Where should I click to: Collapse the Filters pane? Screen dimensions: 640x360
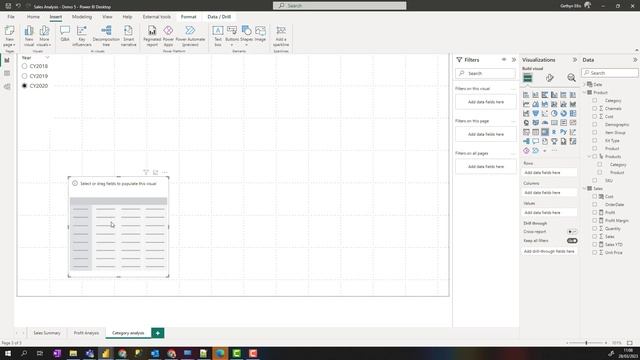[514, 60]
